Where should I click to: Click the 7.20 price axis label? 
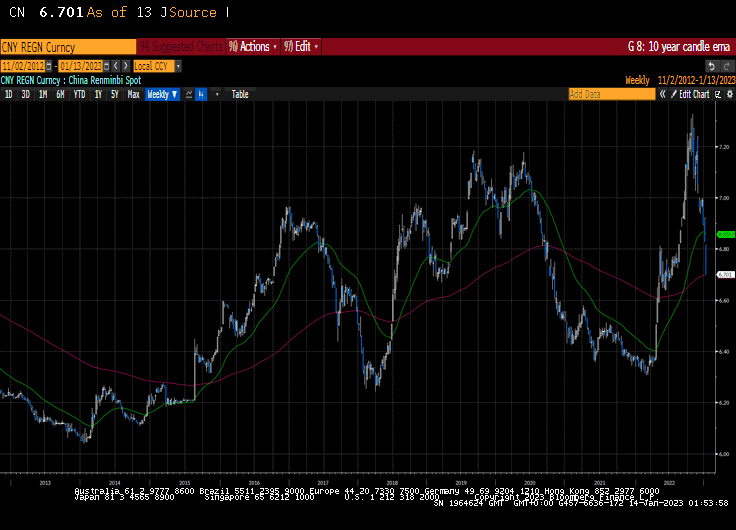pos(724,147)
